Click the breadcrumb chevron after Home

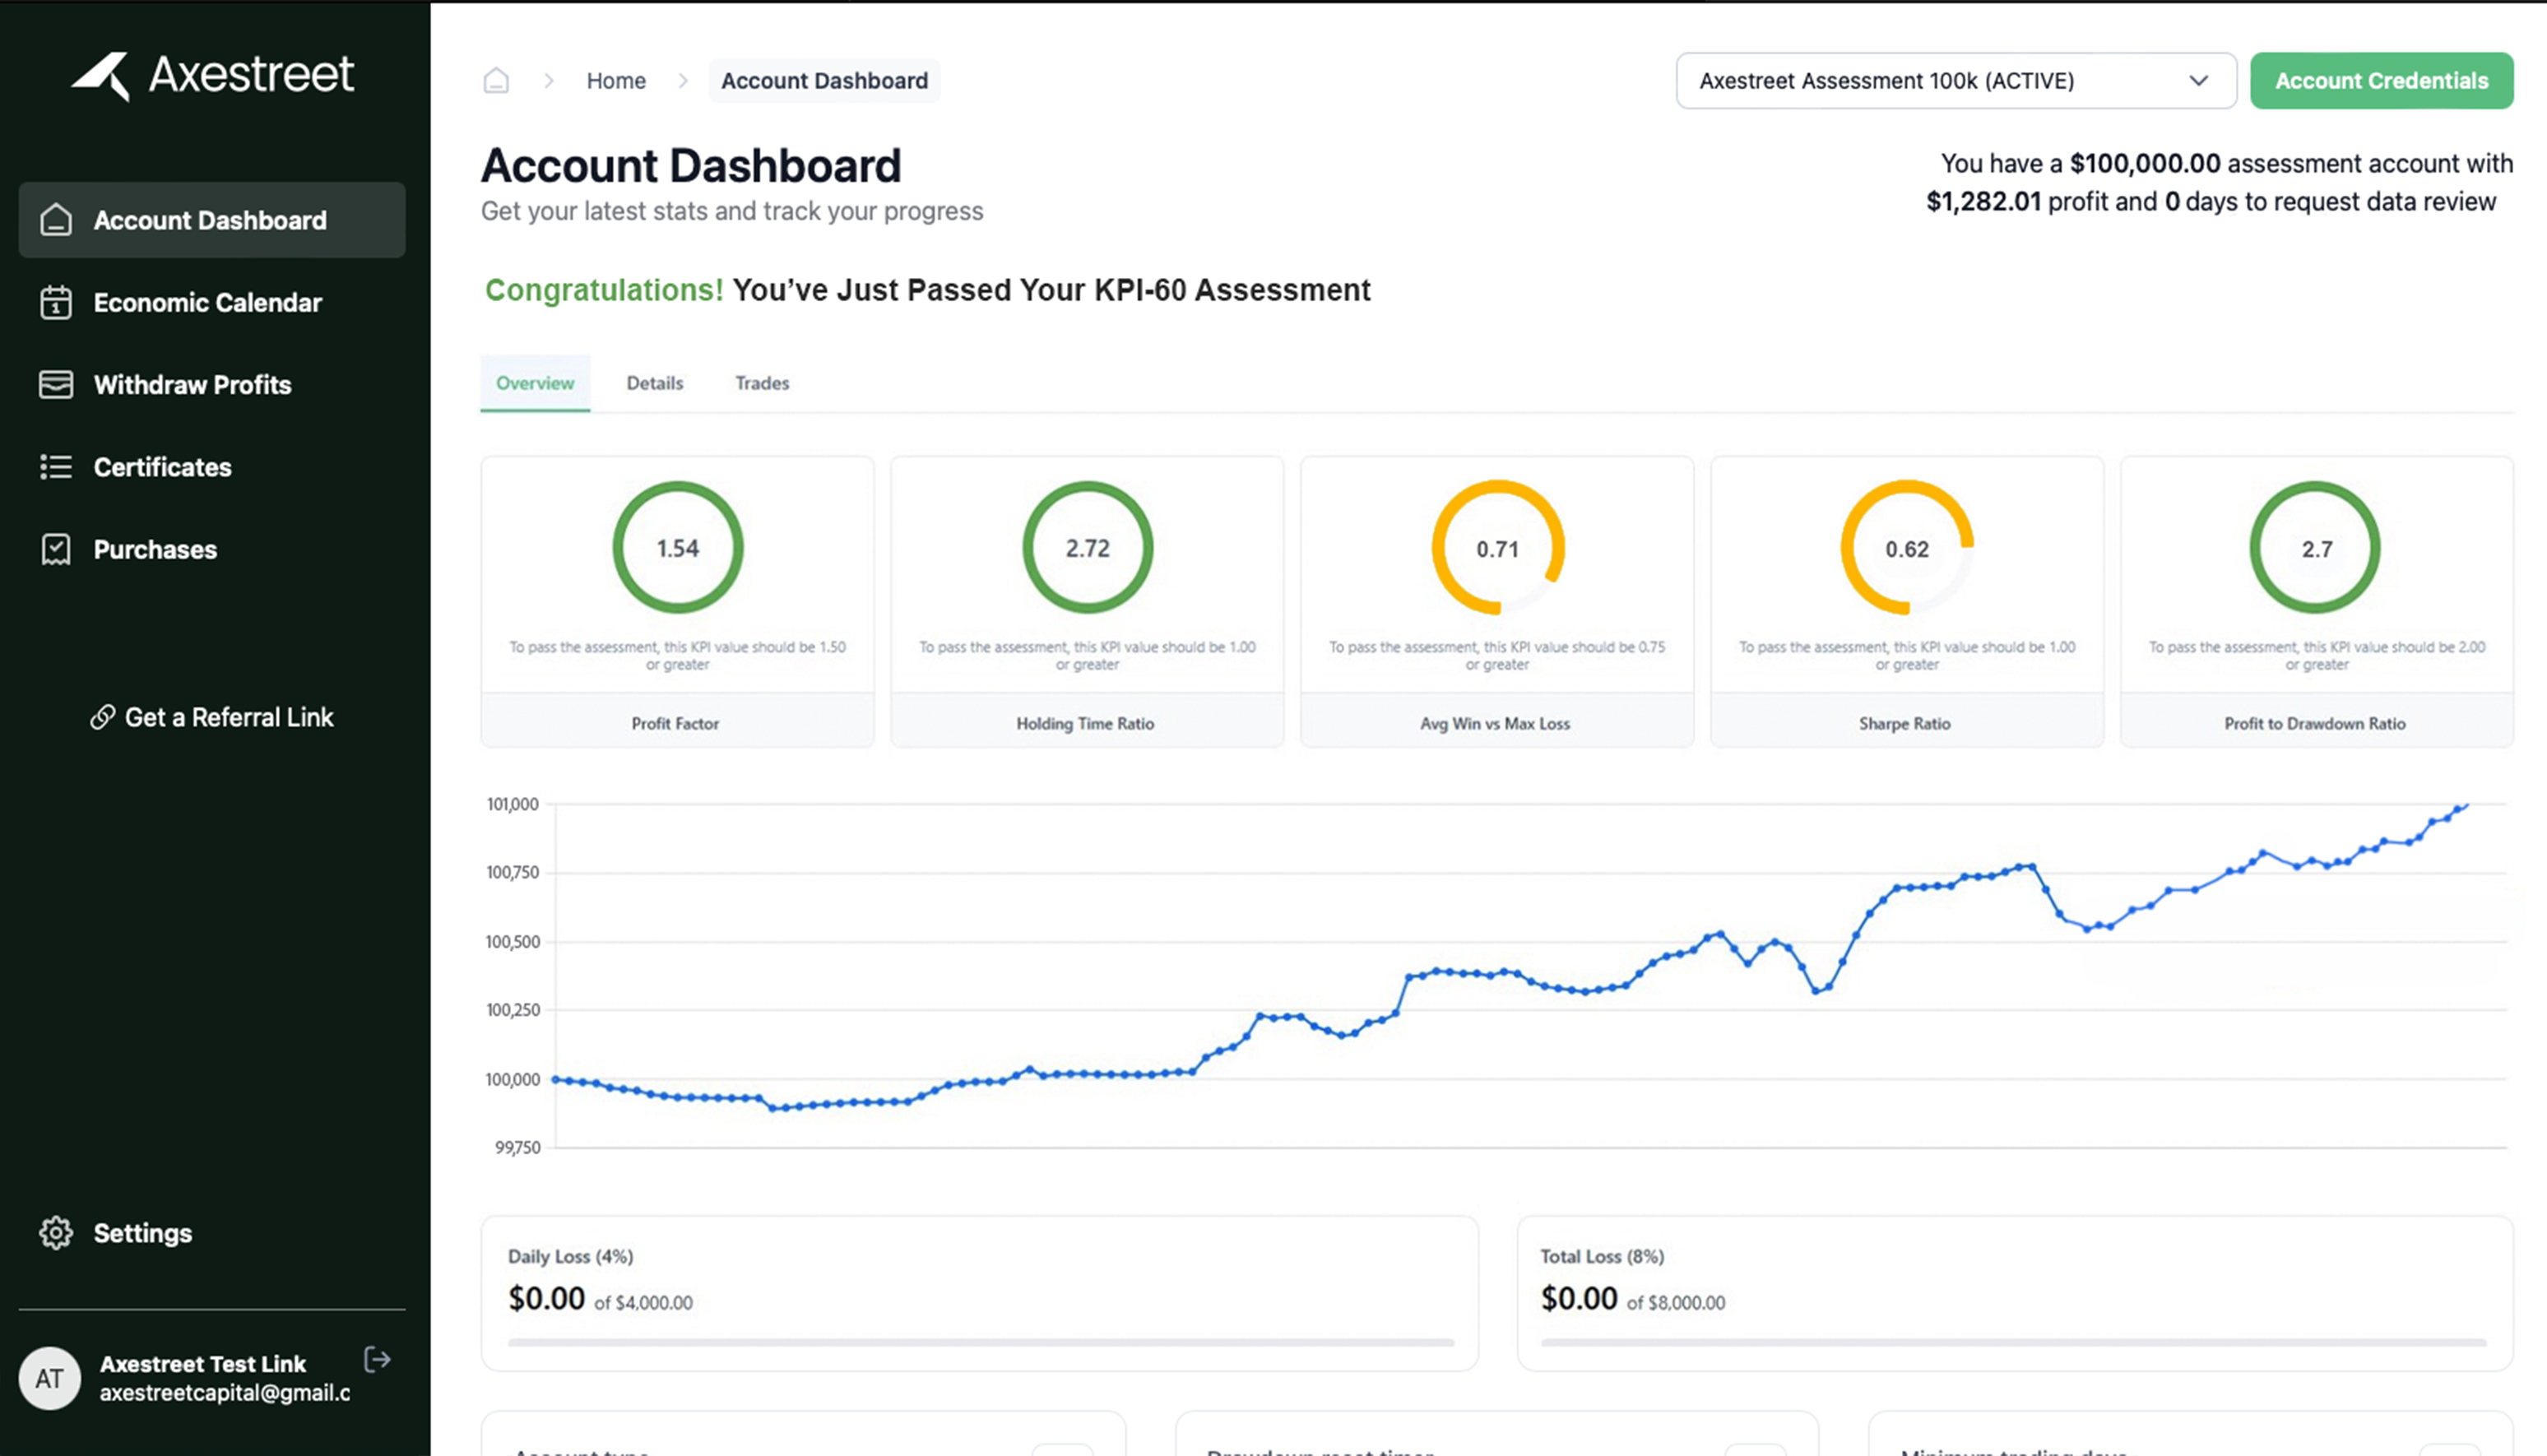[x=683, y=81]
